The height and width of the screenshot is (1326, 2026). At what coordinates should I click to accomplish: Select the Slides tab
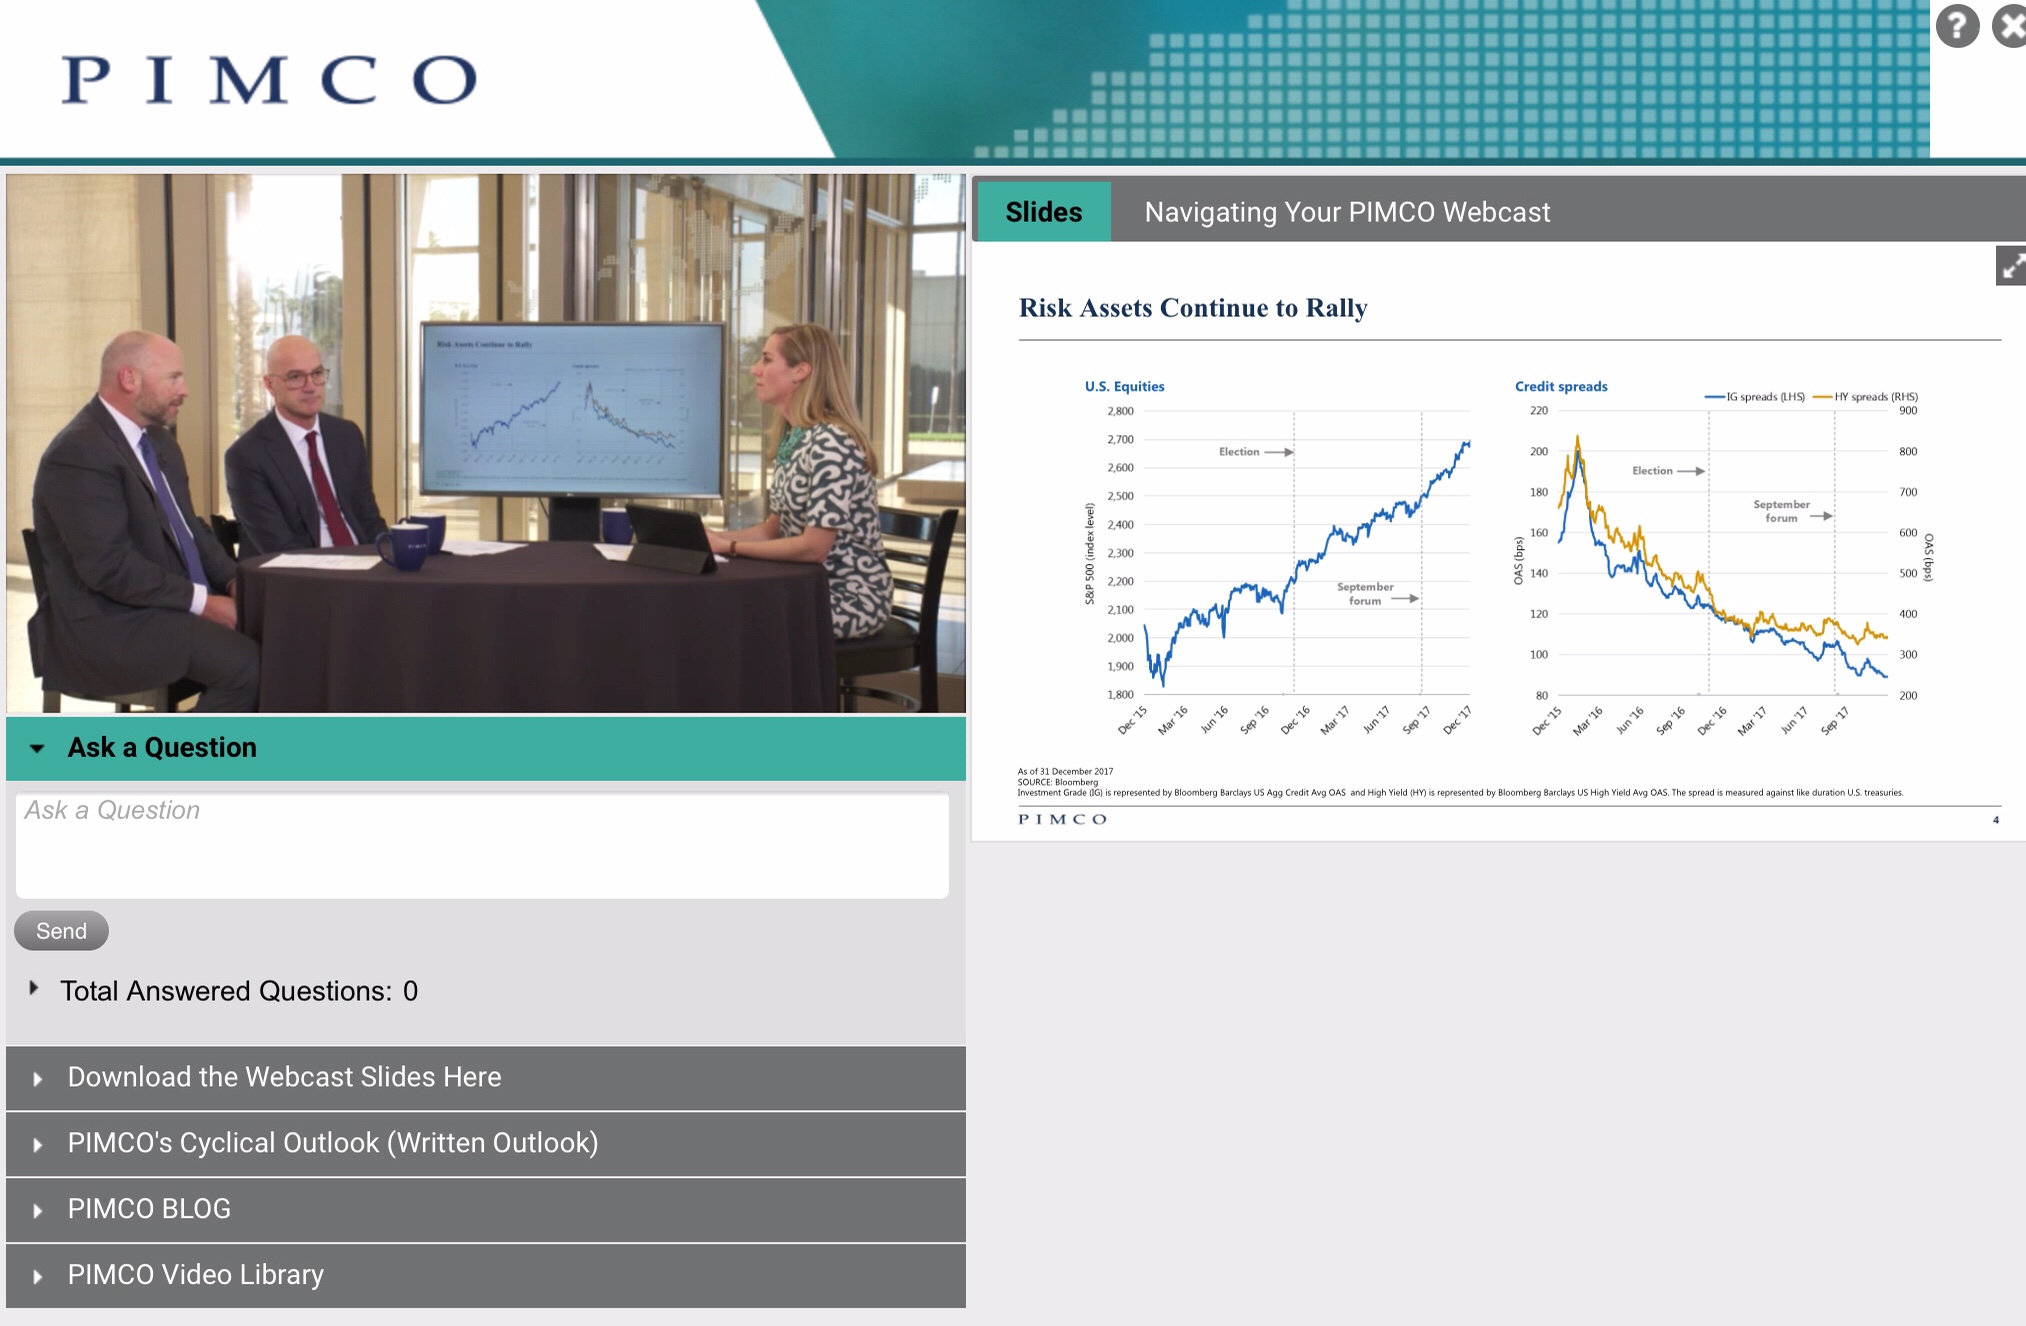click(x=1044, y=212)
